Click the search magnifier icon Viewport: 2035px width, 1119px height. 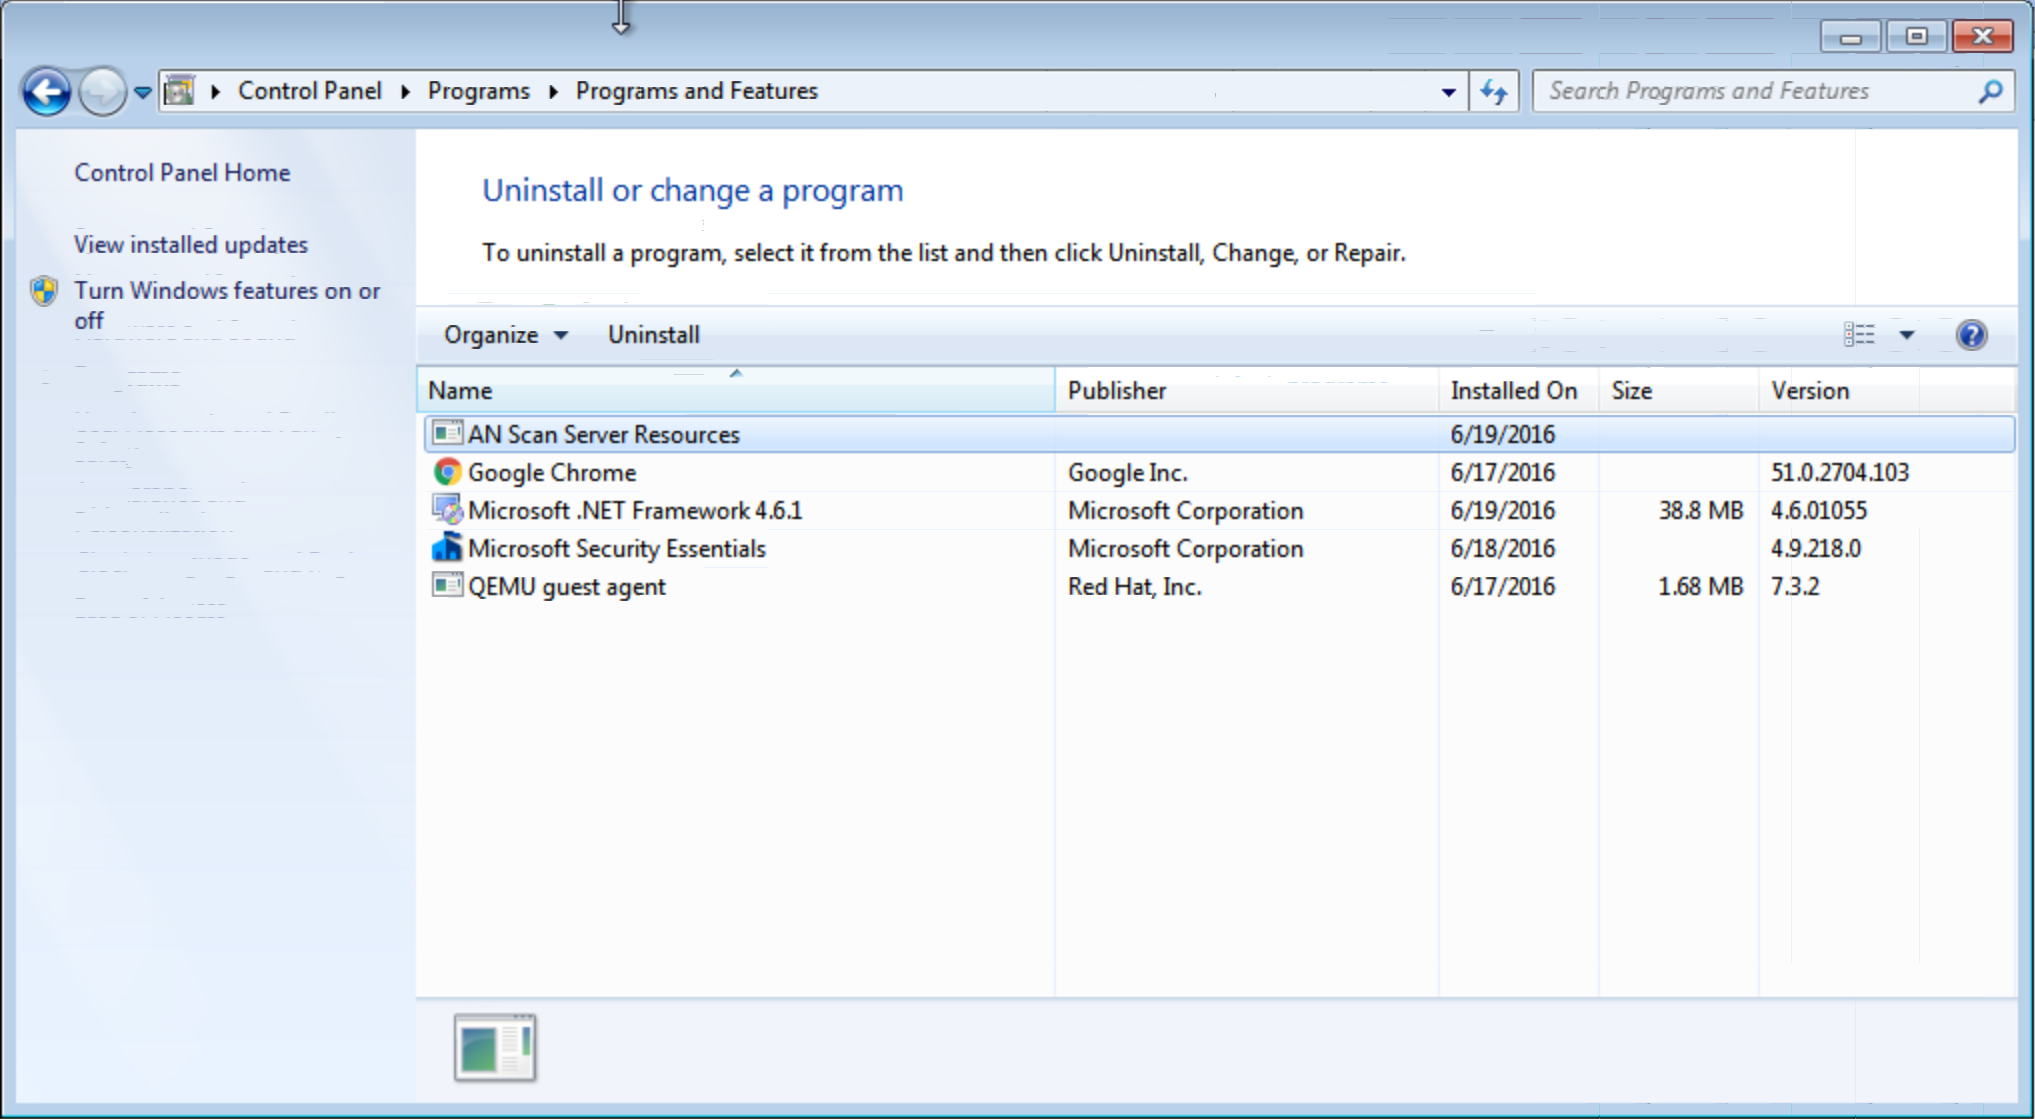click(x=1991, y=91)
